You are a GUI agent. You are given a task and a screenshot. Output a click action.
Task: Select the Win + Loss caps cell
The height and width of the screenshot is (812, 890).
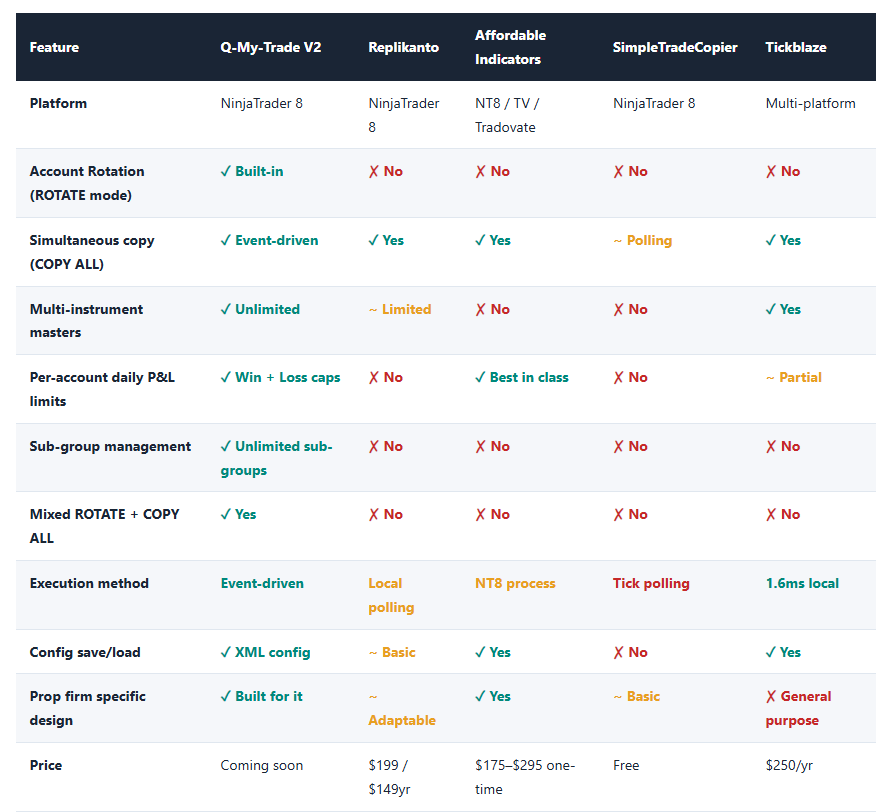[x=280, y=377]
